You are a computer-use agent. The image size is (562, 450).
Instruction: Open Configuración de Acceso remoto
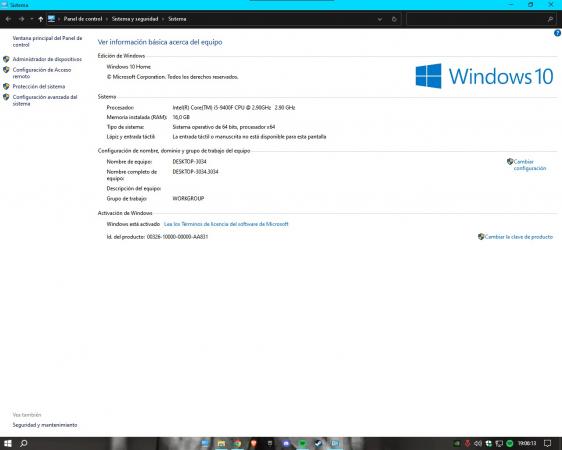pos(42,73)
